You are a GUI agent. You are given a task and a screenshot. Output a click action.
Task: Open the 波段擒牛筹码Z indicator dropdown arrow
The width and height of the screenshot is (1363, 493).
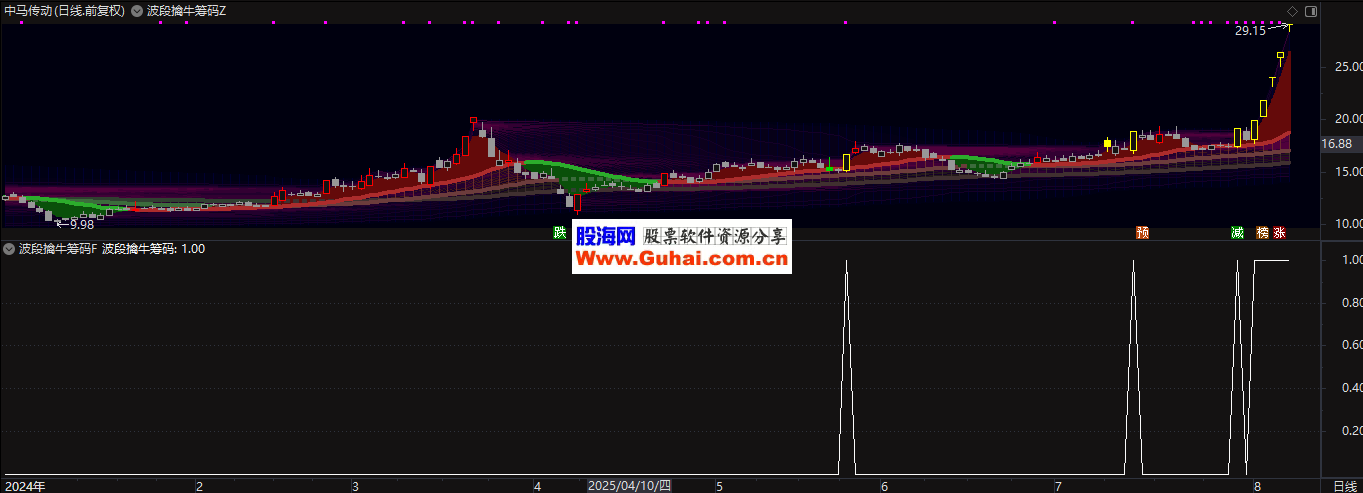[137, 11]
